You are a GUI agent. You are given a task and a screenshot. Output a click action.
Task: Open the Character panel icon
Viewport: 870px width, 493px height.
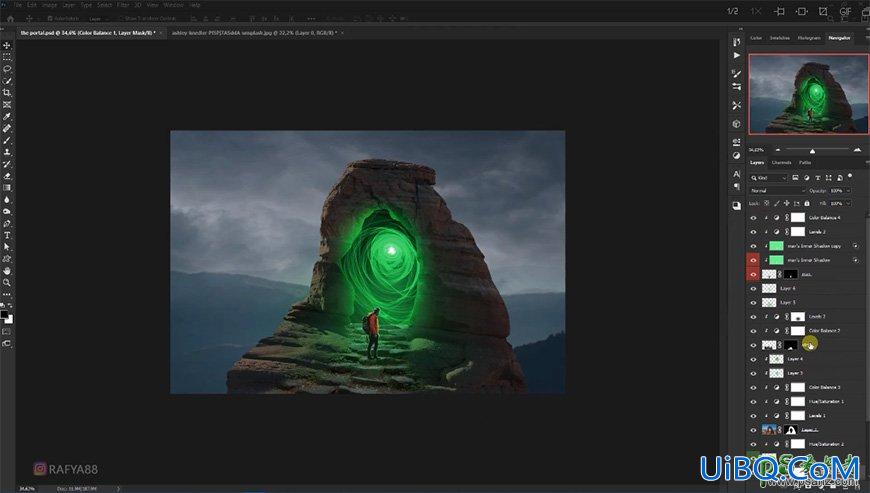[x=736, y=174]
